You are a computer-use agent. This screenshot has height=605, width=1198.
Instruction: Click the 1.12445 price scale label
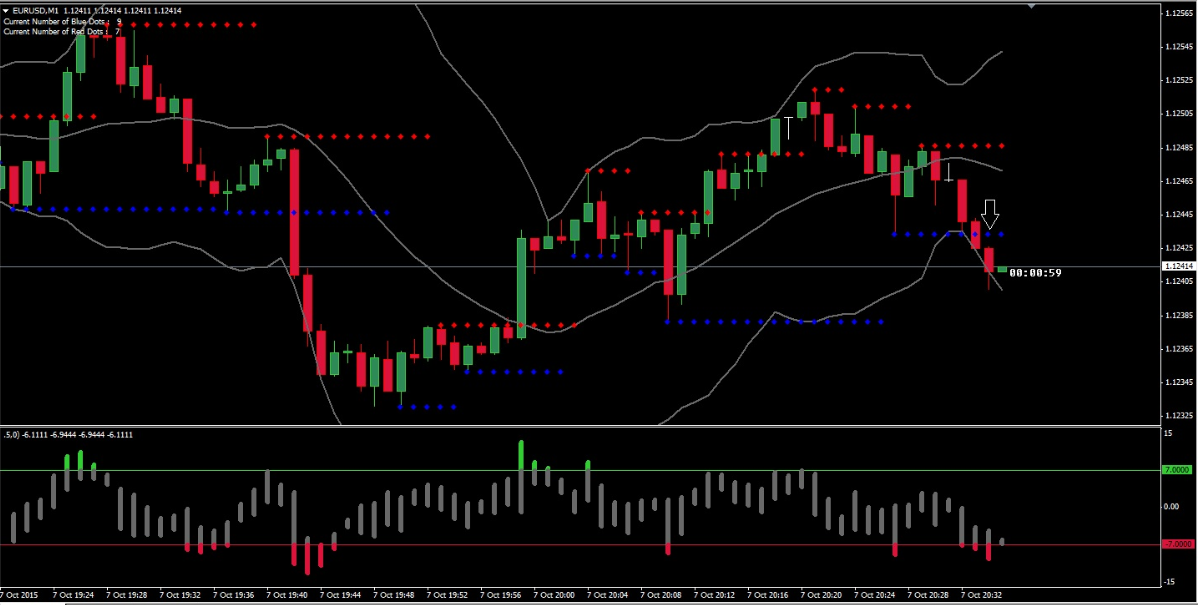1179,215
